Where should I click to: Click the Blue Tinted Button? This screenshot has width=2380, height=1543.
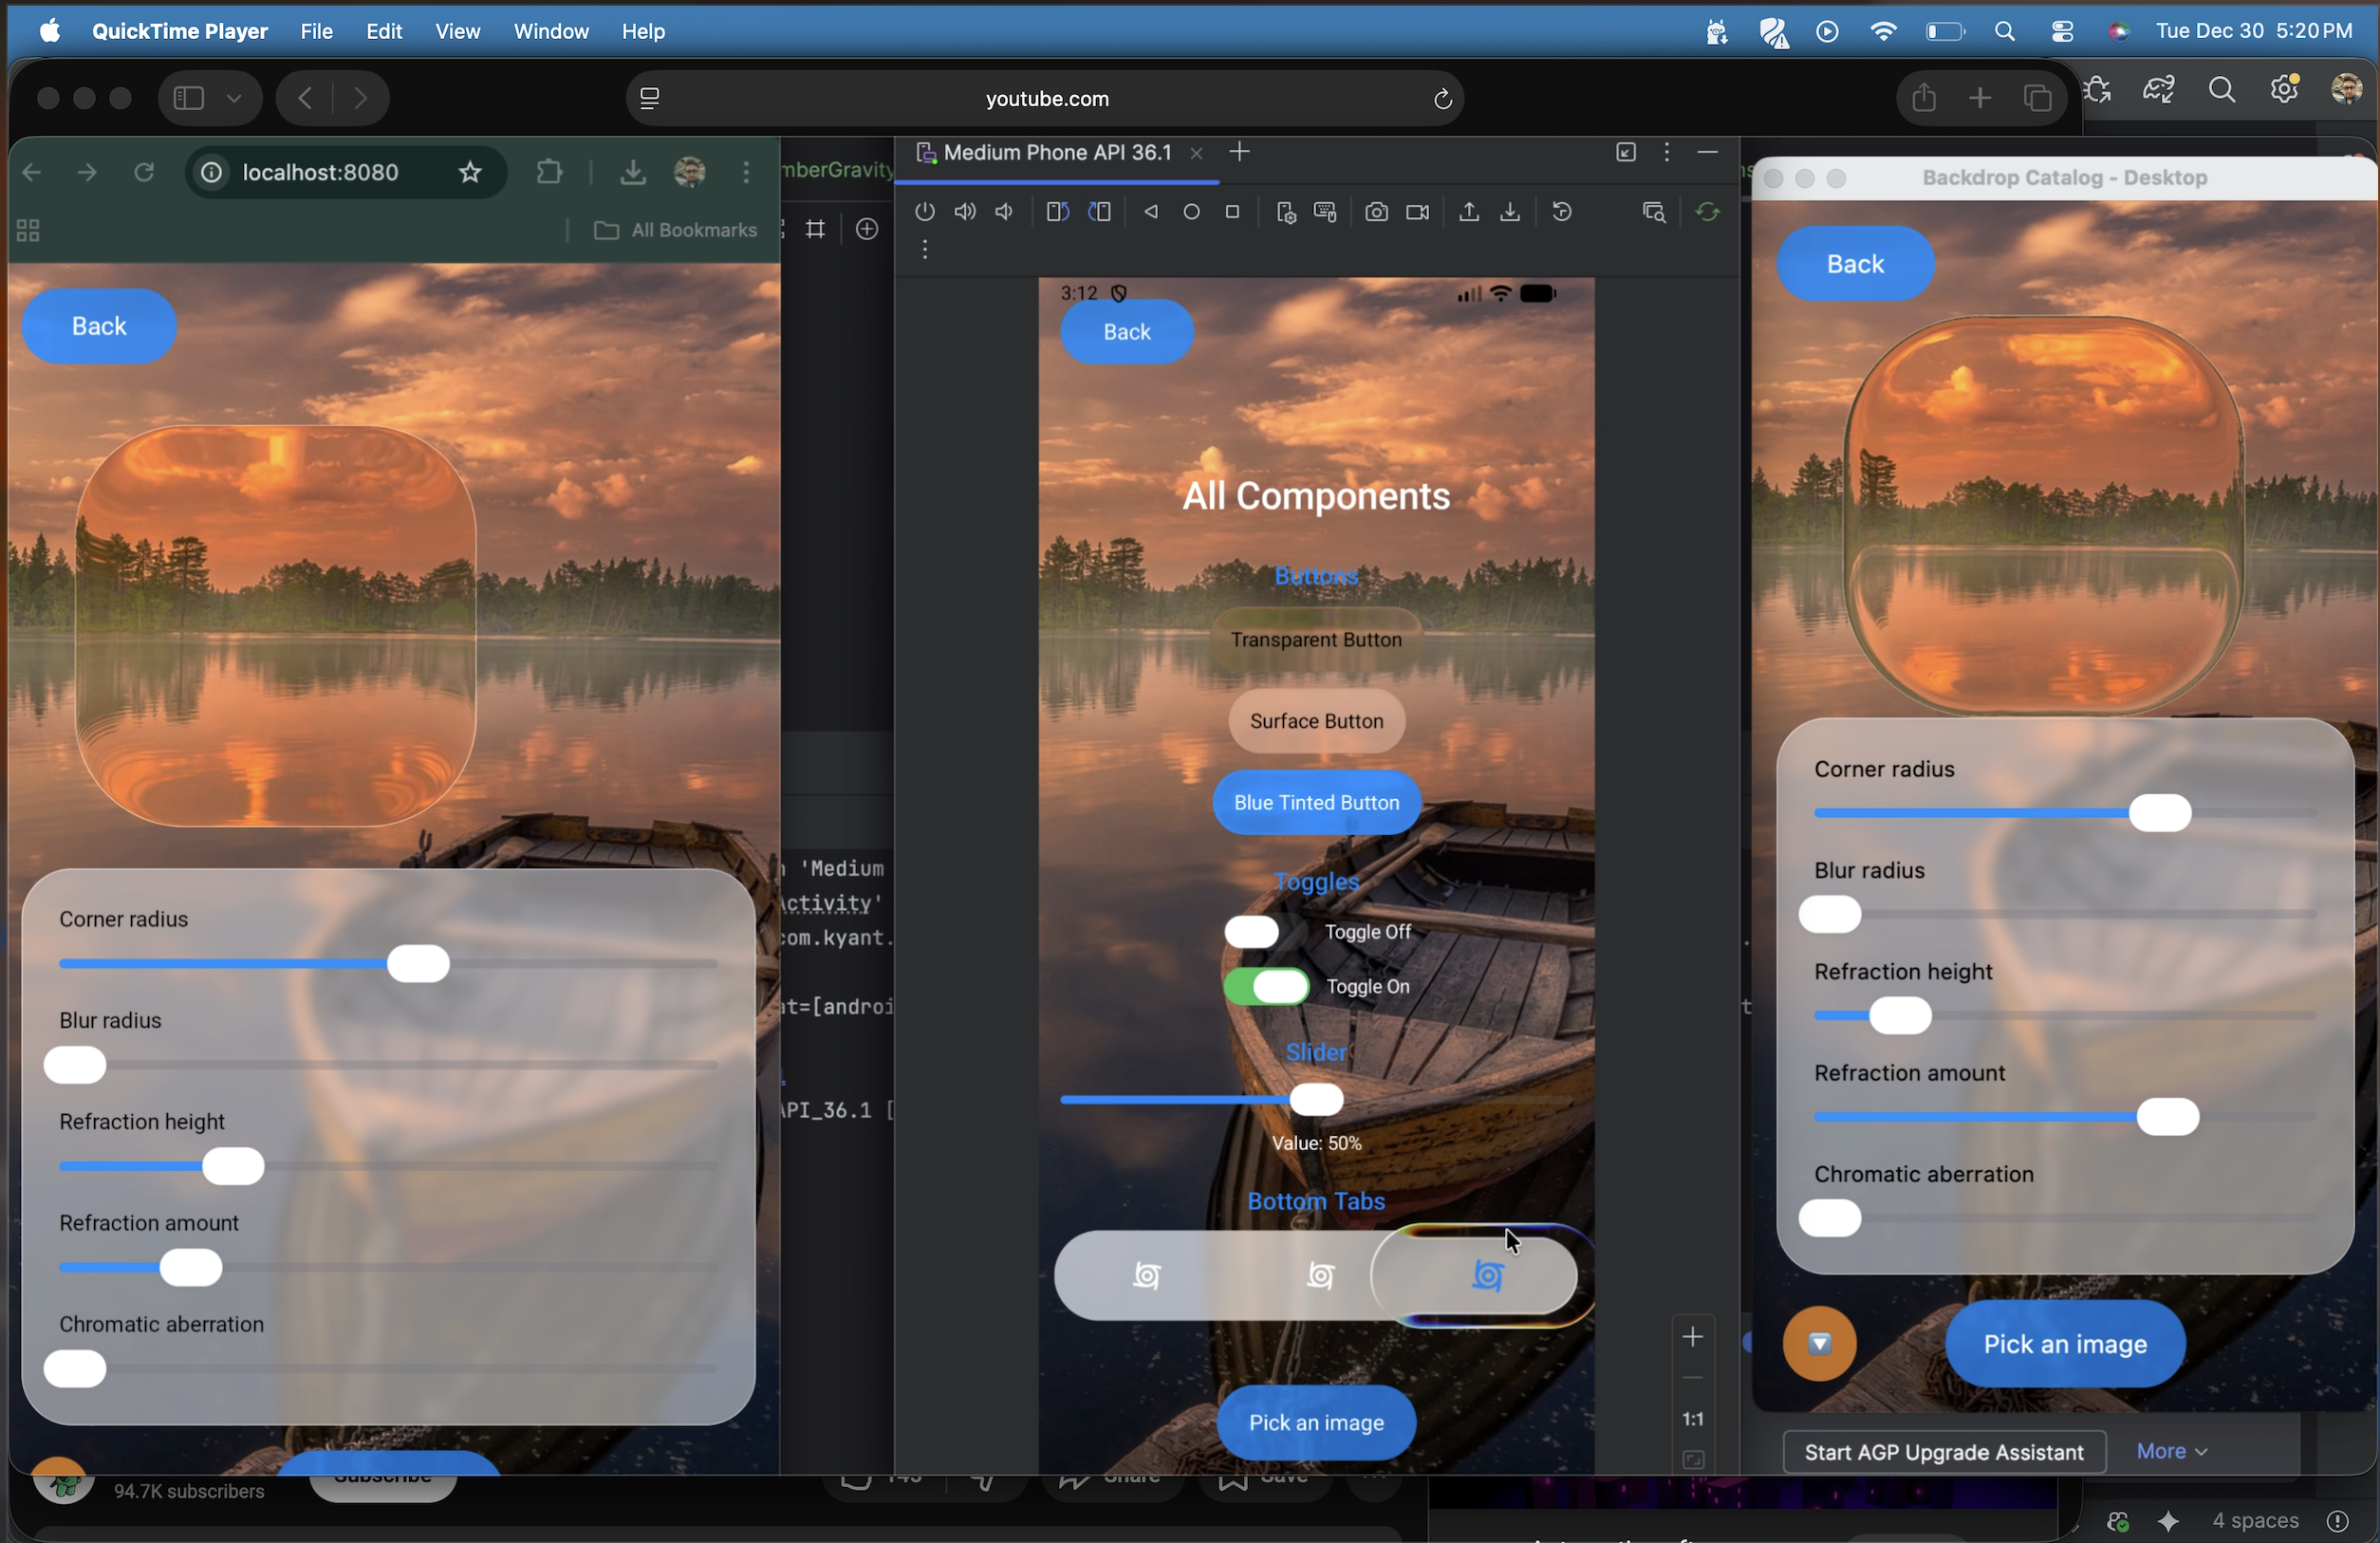click(1316, 802)
